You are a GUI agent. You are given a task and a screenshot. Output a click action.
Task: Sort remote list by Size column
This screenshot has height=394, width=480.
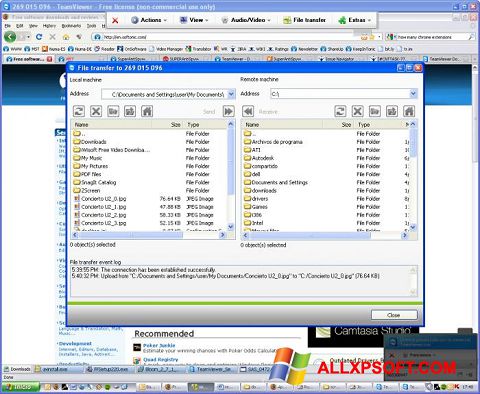pos(338,125)
